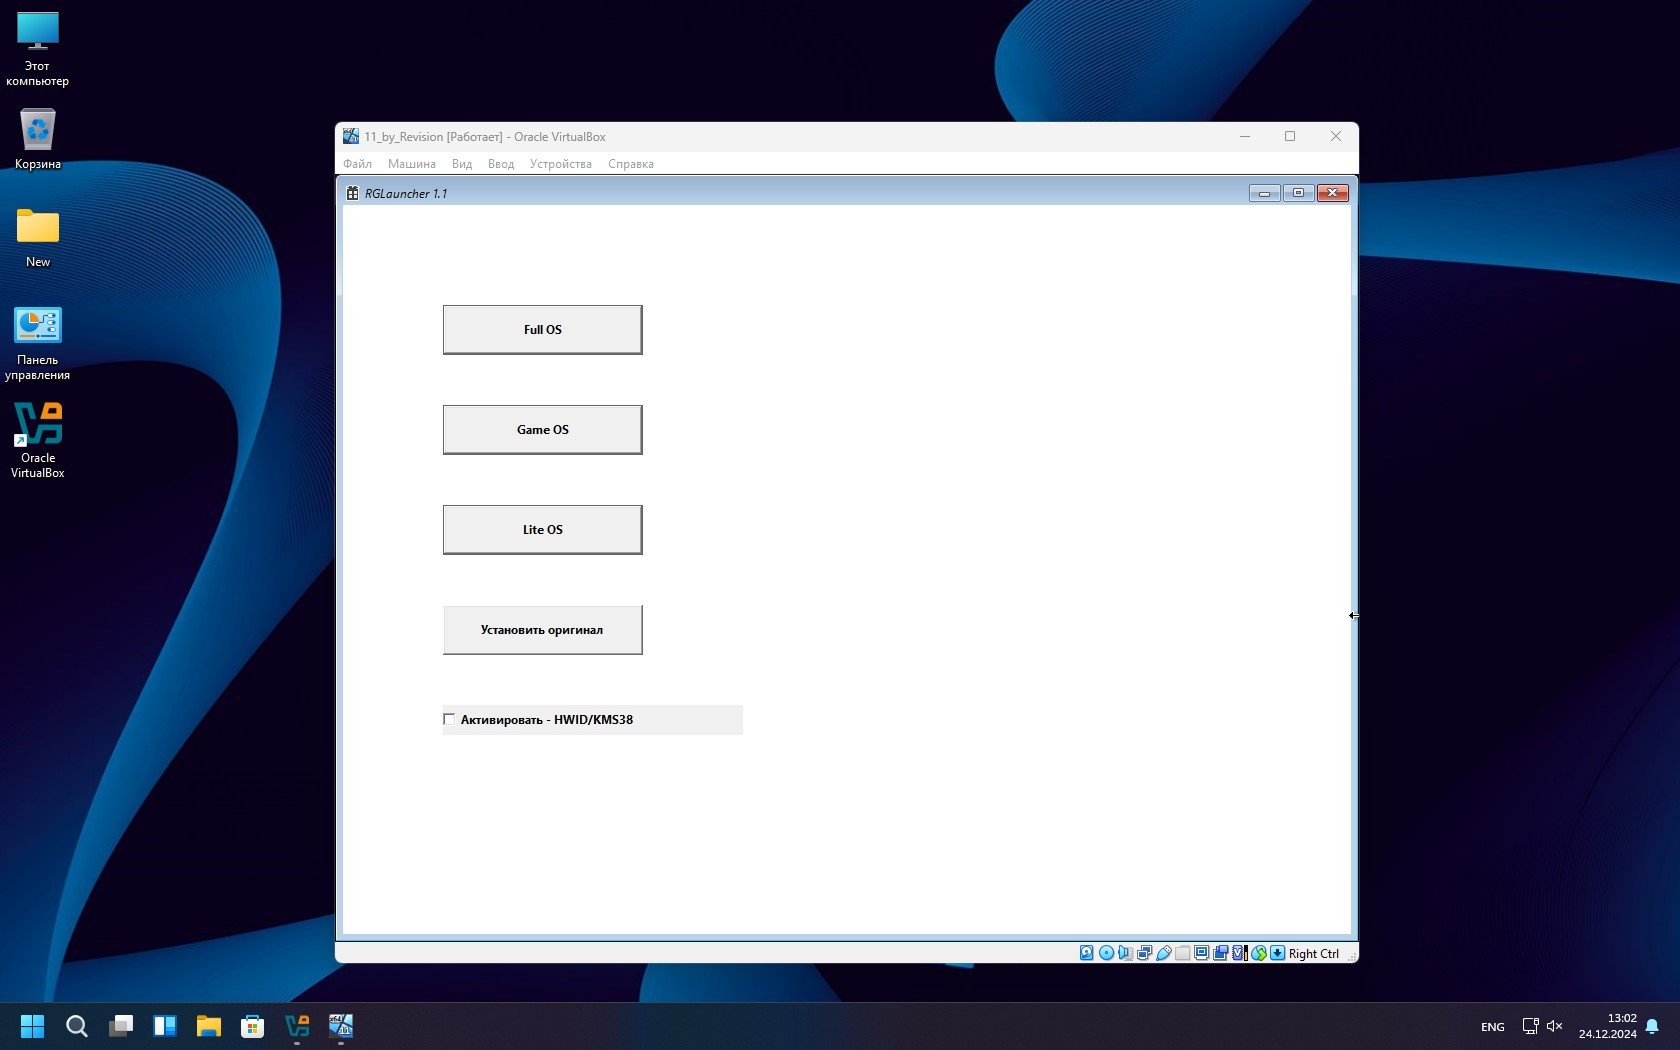
Task: Click the display settings status icon
Action: pos(1201,953)
